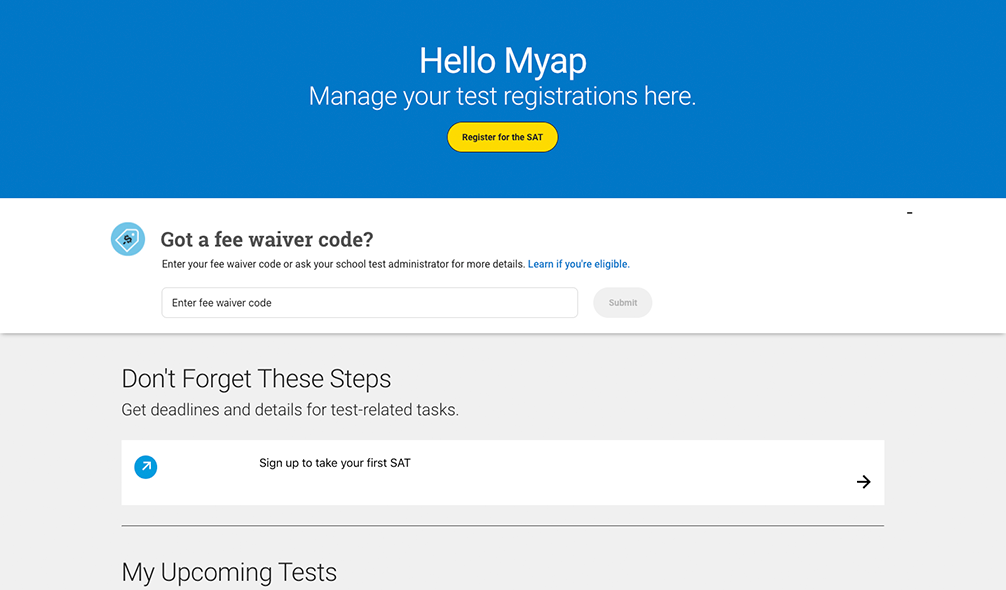Click the Don't Forget These Steps heading
The height and width of the screenshot is (590, 1006).
coord(256,379)
